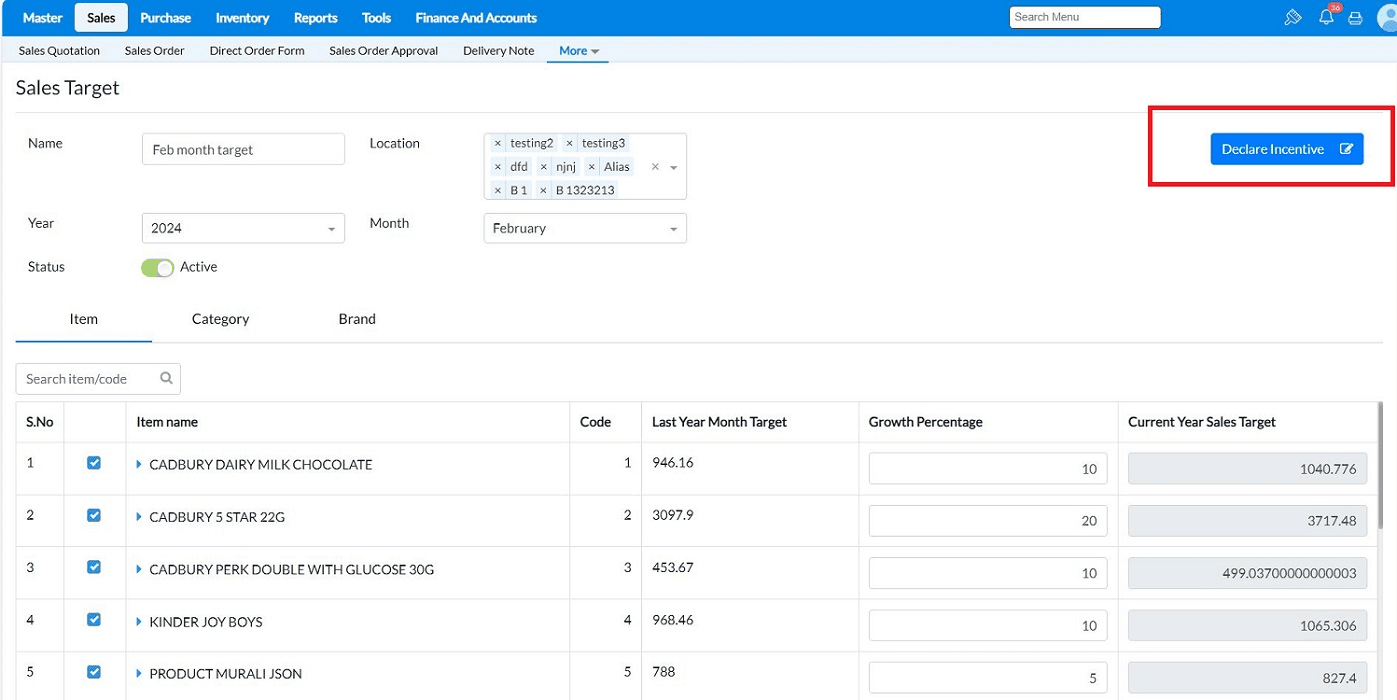Toggle the Active status switch
The height and width of the screenshot is (700, 1397).
click(158, 268)
